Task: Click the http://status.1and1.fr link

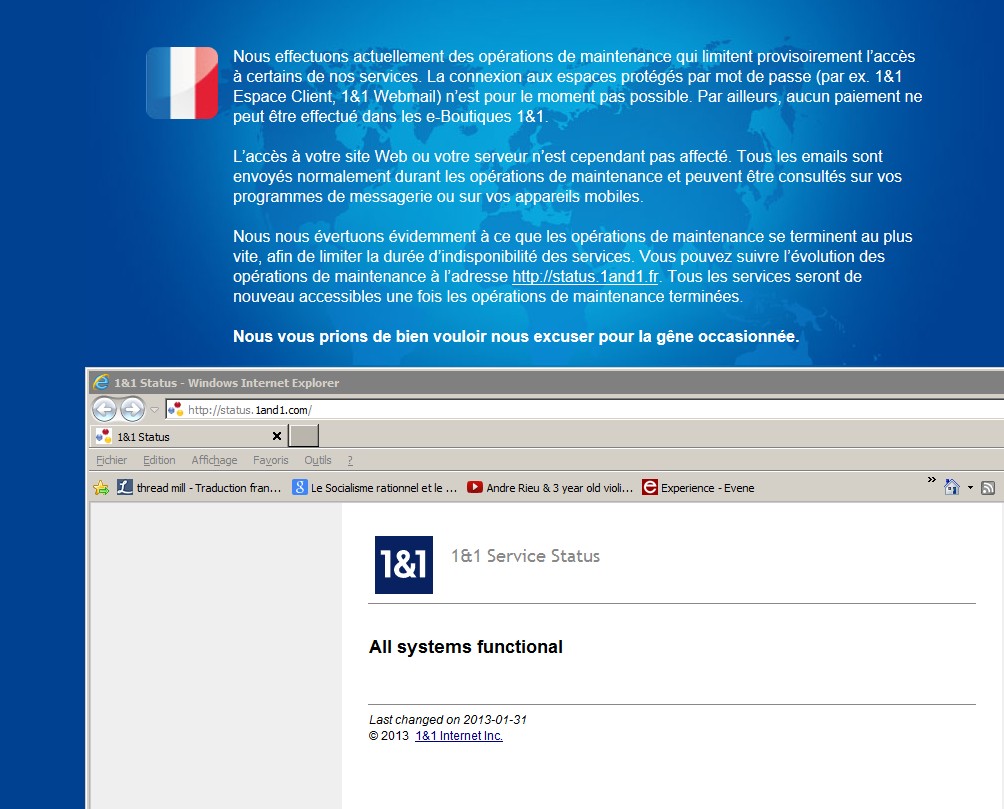Action: coord(585,276)
